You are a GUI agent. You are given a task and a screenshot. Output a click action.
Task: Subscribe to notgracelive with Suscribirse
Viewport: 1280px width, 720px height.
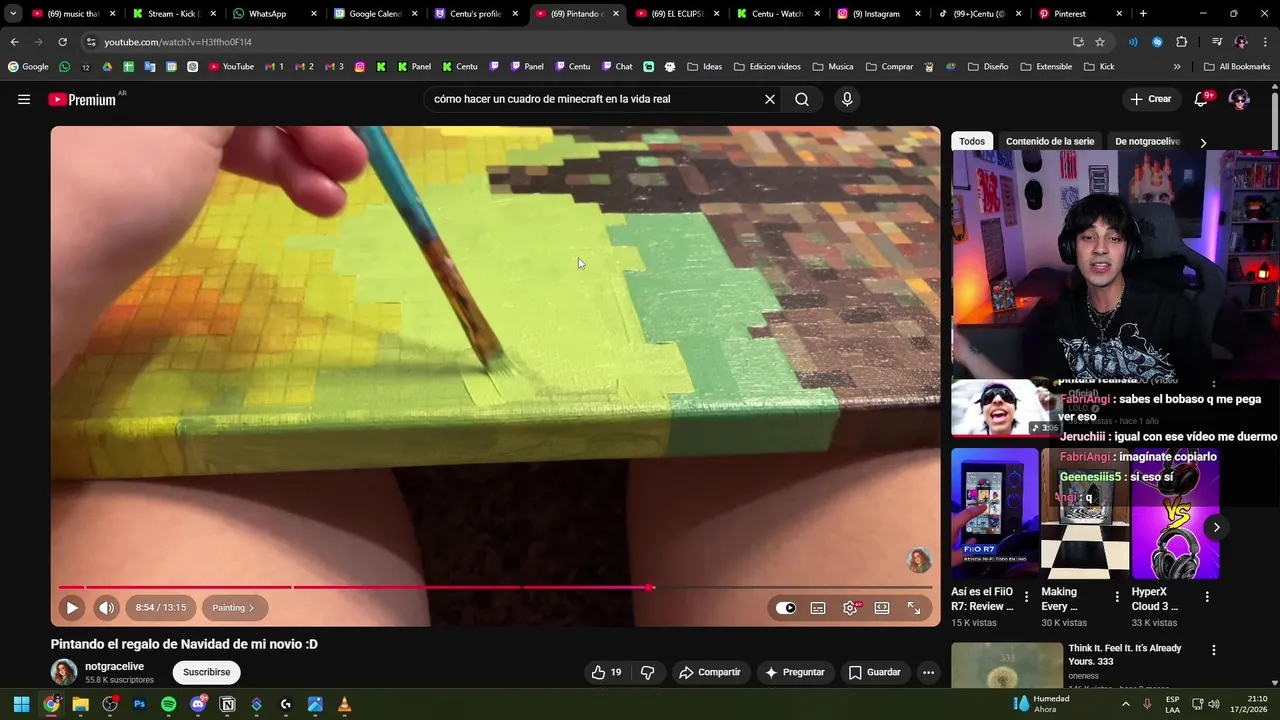206,672
